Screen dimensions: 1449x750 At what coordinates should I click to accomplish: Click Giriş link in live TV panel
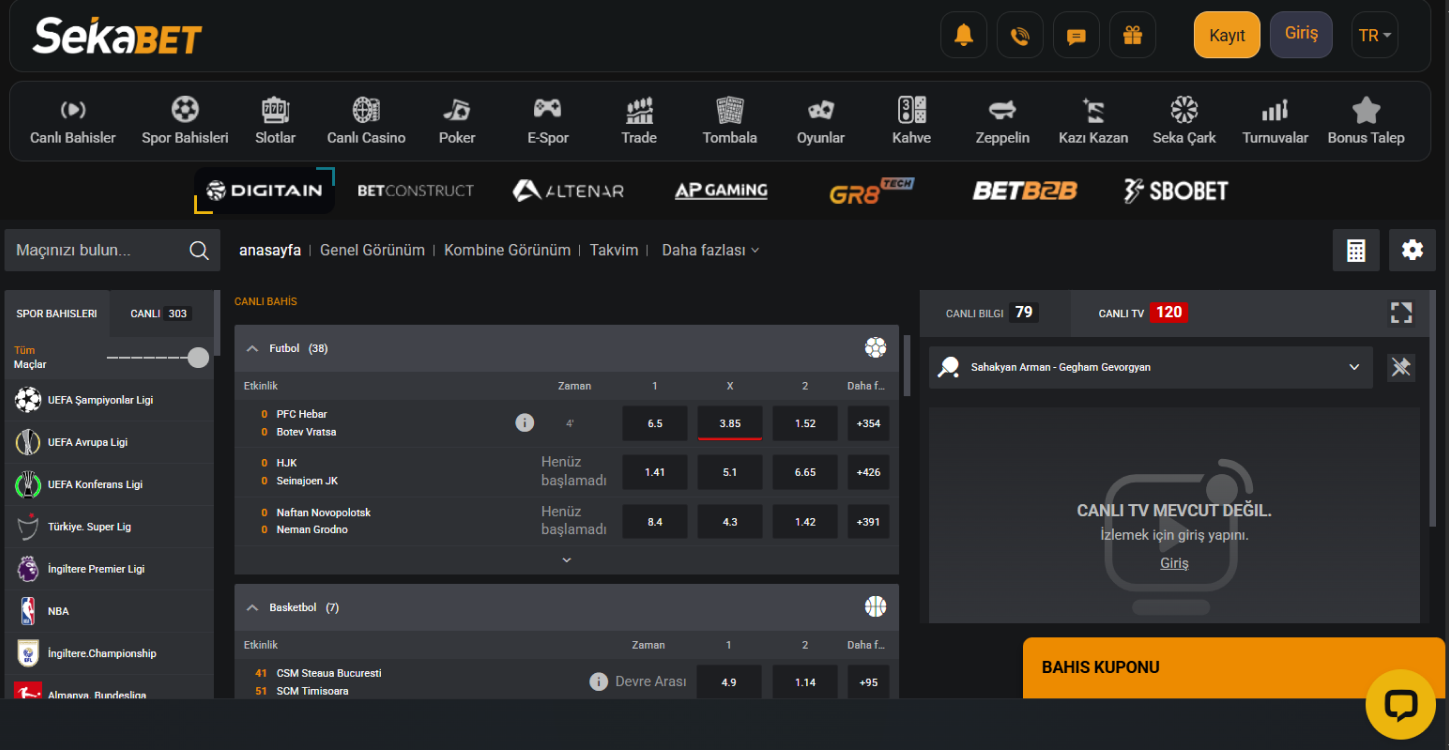click(x=1174, y=563)
